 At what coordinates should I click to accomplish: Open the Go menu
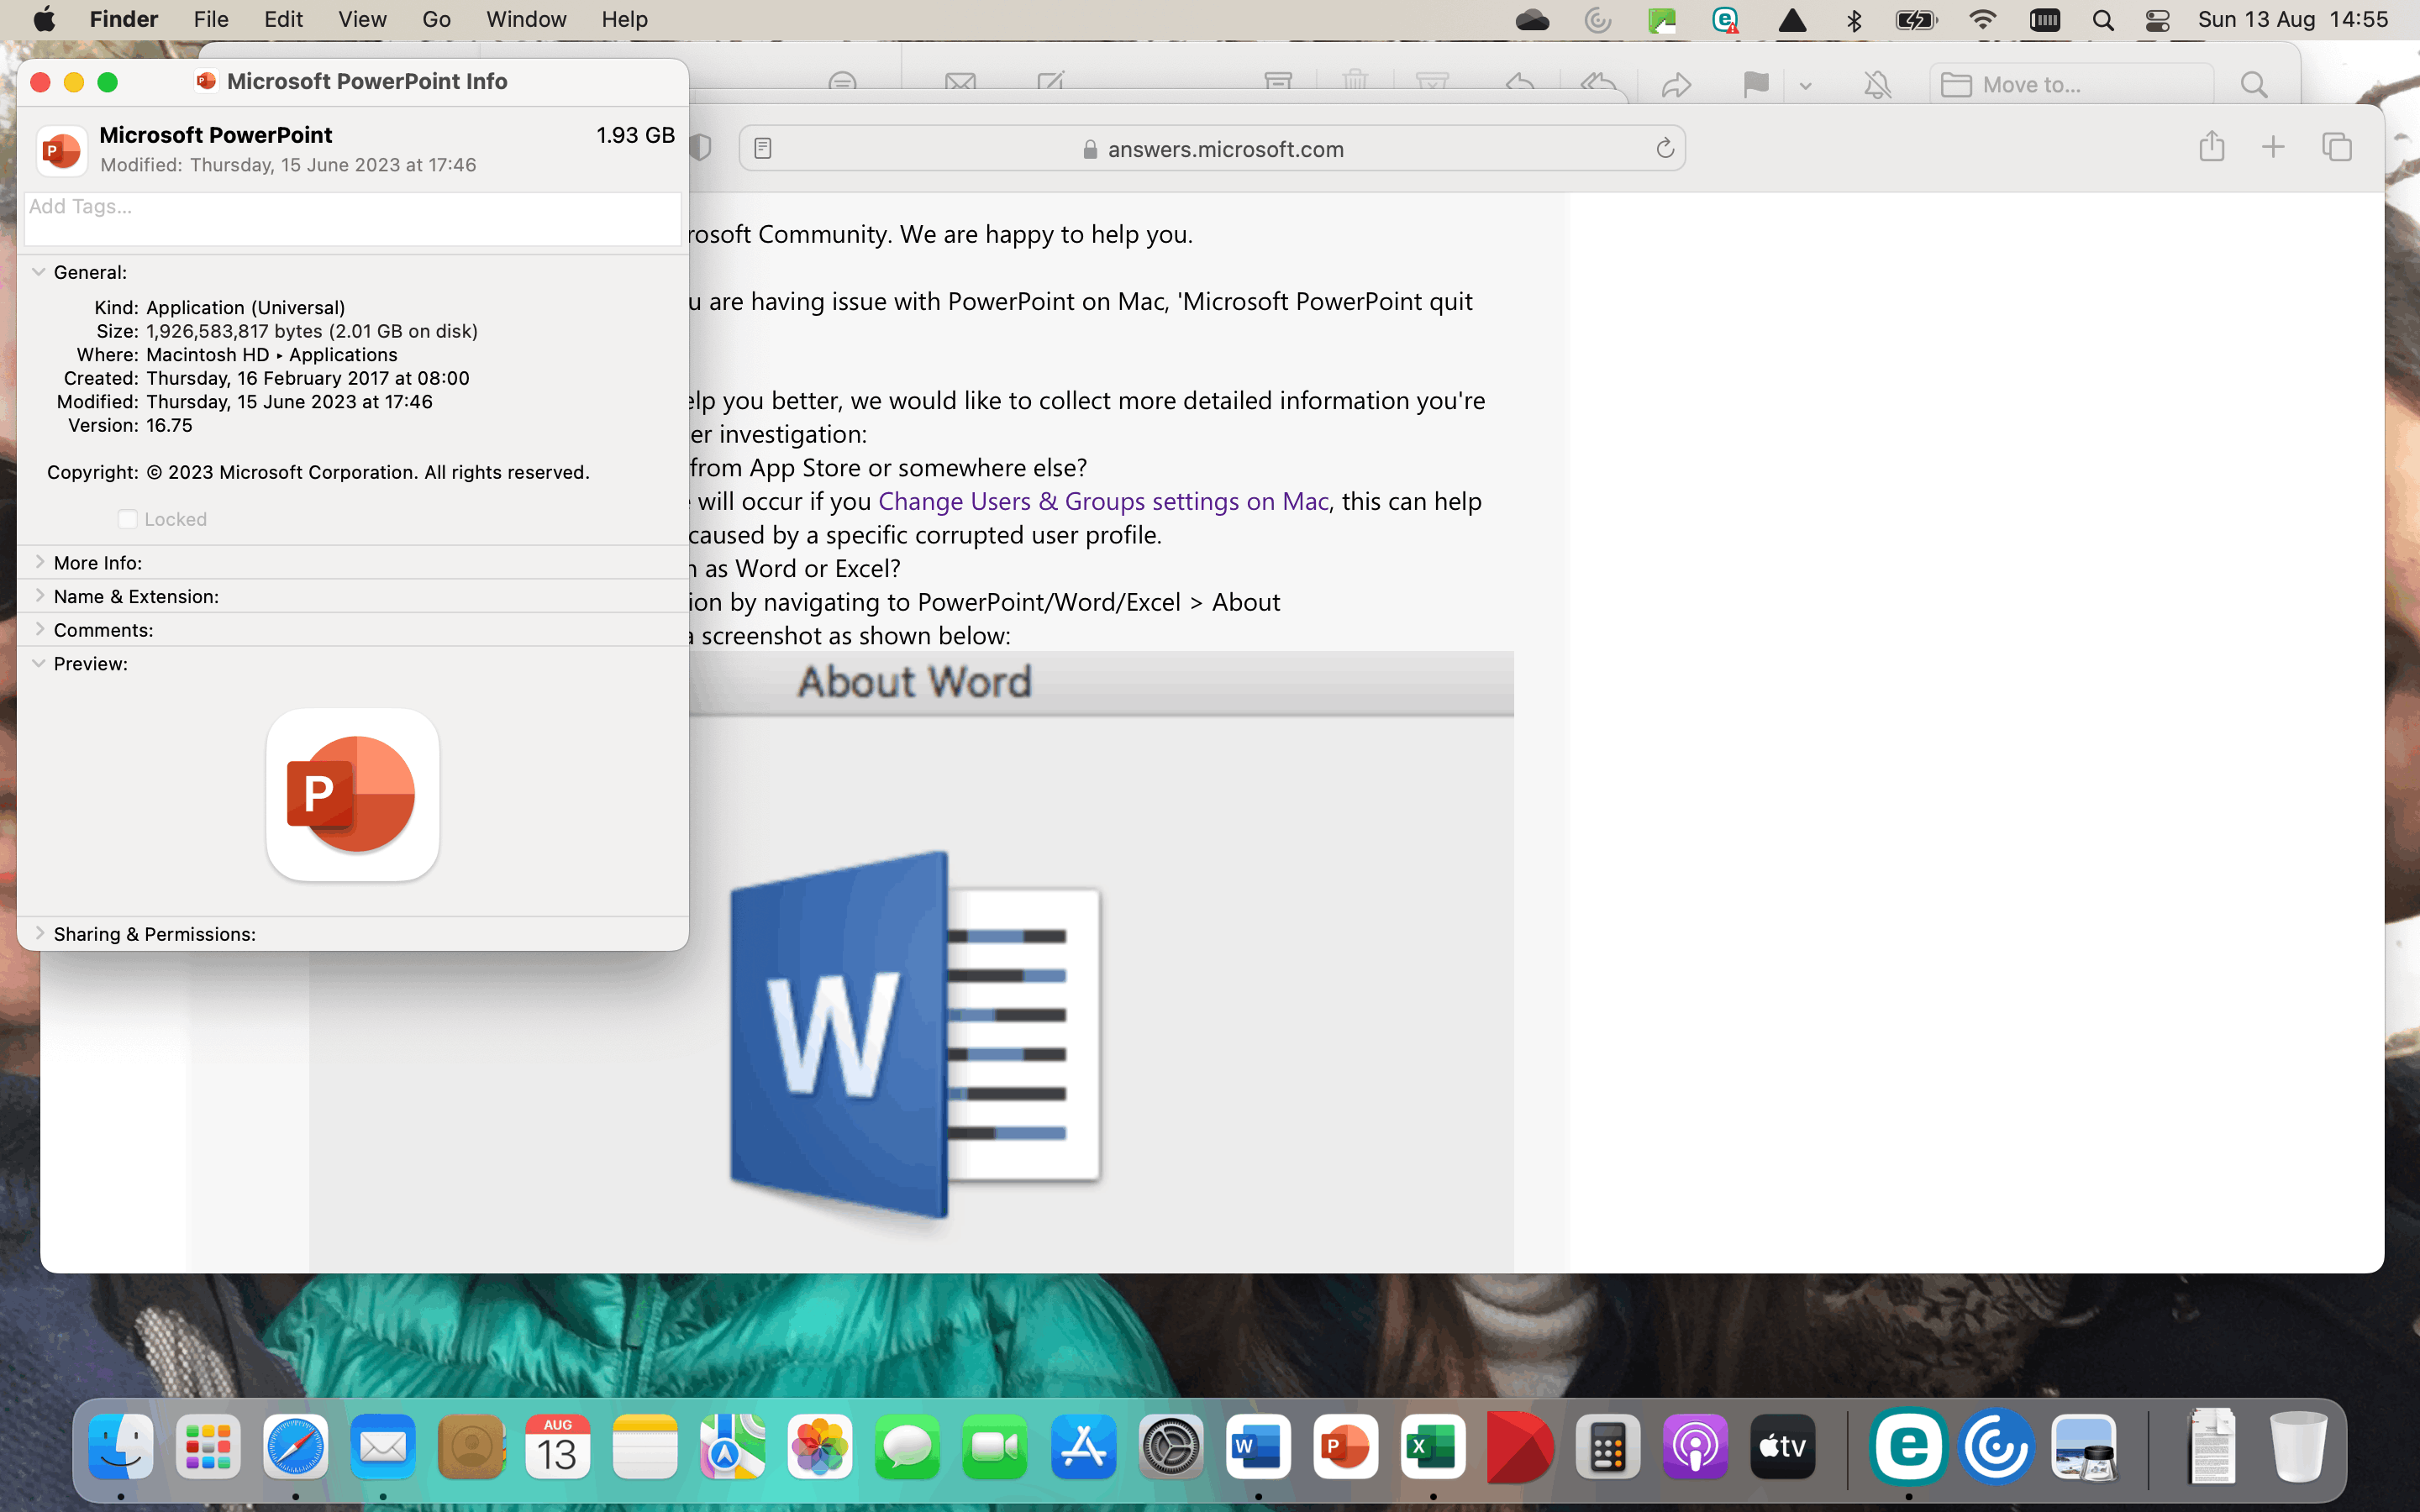click(436, 19)
